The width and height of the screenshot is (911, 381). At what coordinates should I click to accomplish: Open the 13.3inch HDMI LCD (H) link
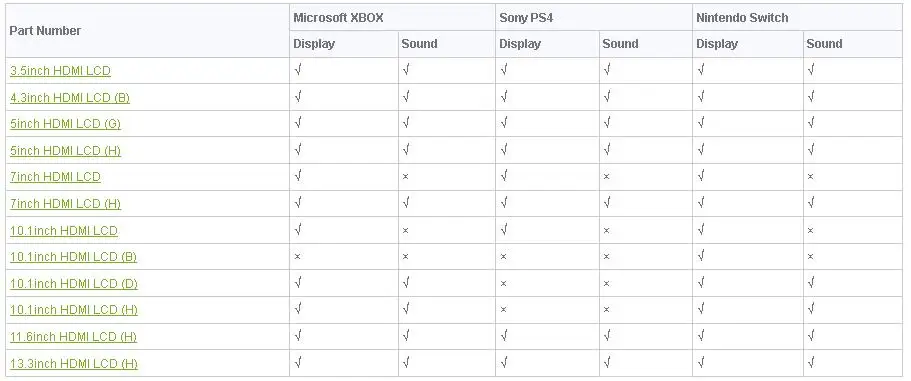coord(74,364)
